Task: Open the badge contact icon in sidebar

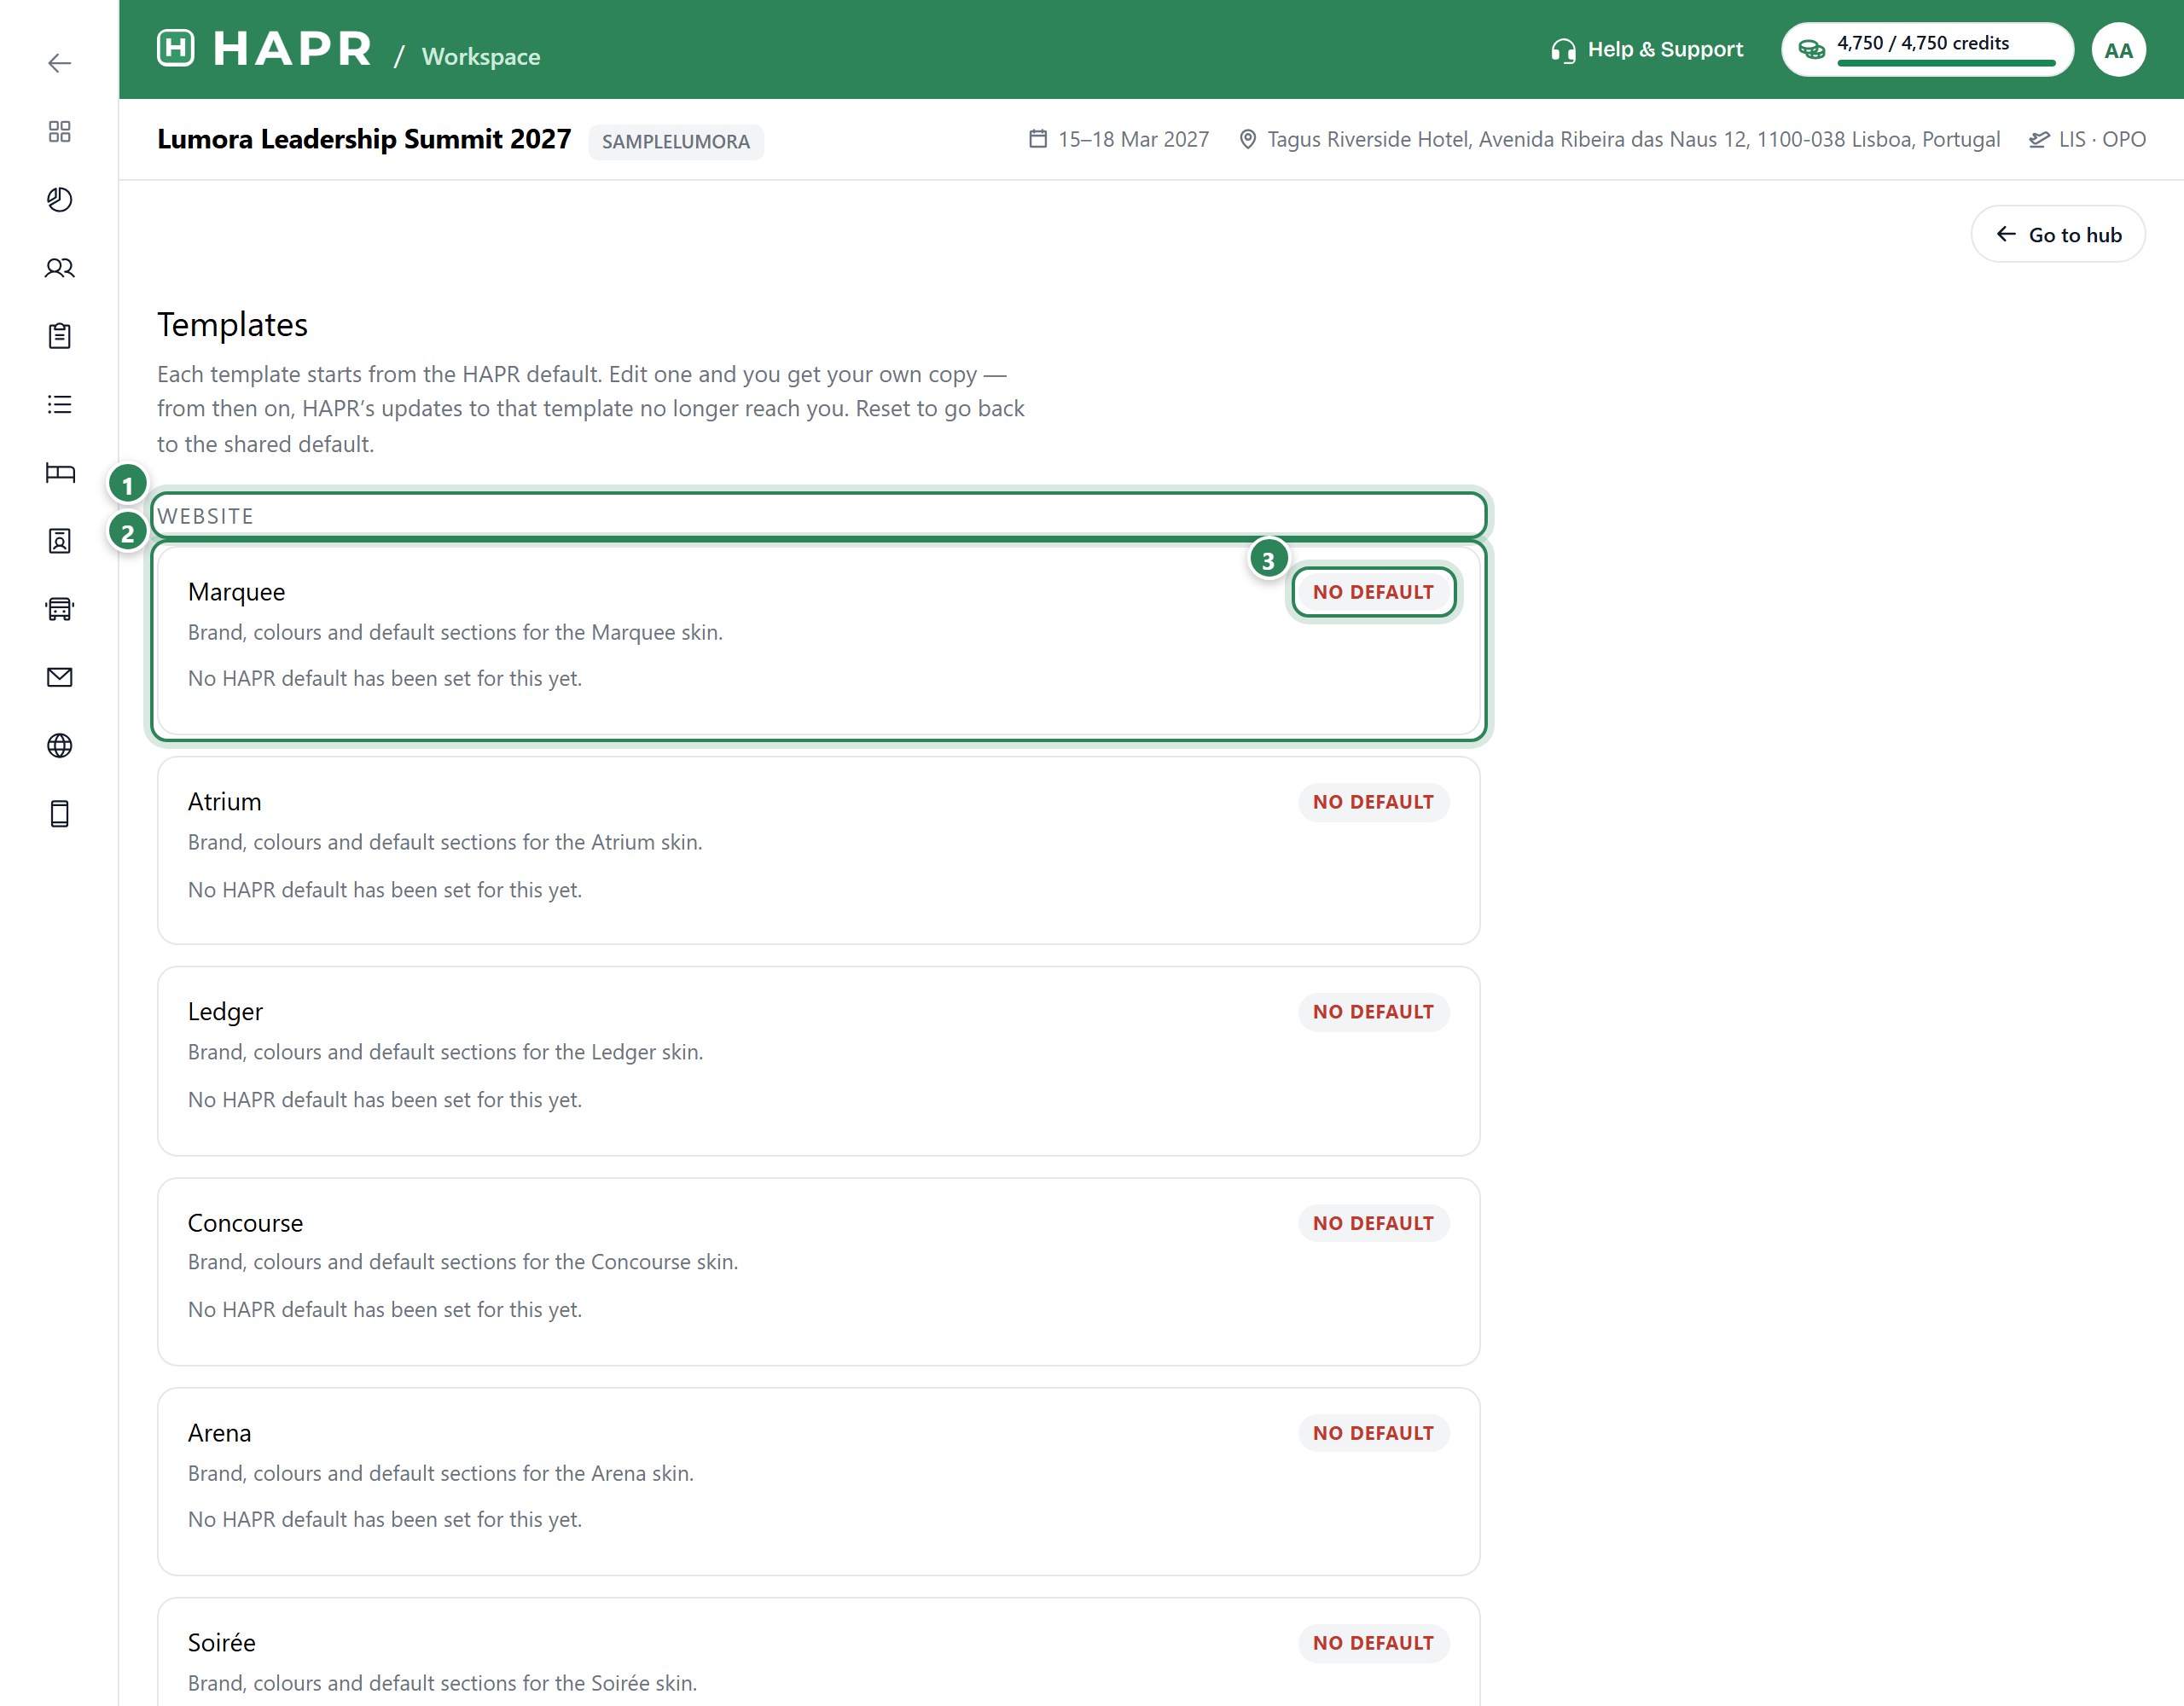Action: coord(60,541)
